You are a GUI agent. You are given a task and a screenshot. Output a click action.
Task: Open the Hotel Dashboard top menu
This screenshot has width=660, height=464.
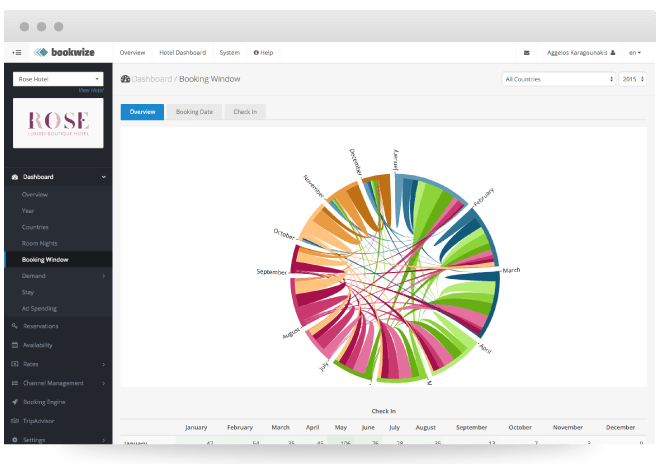point(183,53)
